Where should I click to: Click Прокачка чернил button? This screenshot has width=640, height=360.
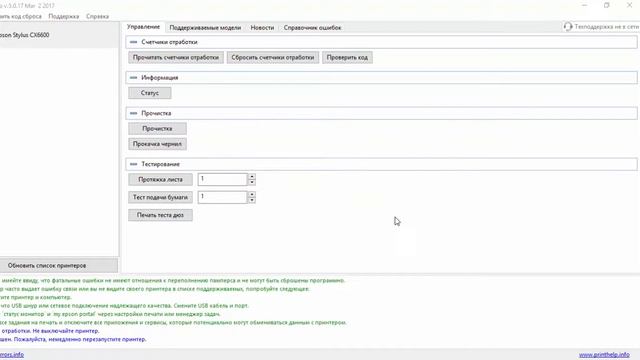click(157, 144)
